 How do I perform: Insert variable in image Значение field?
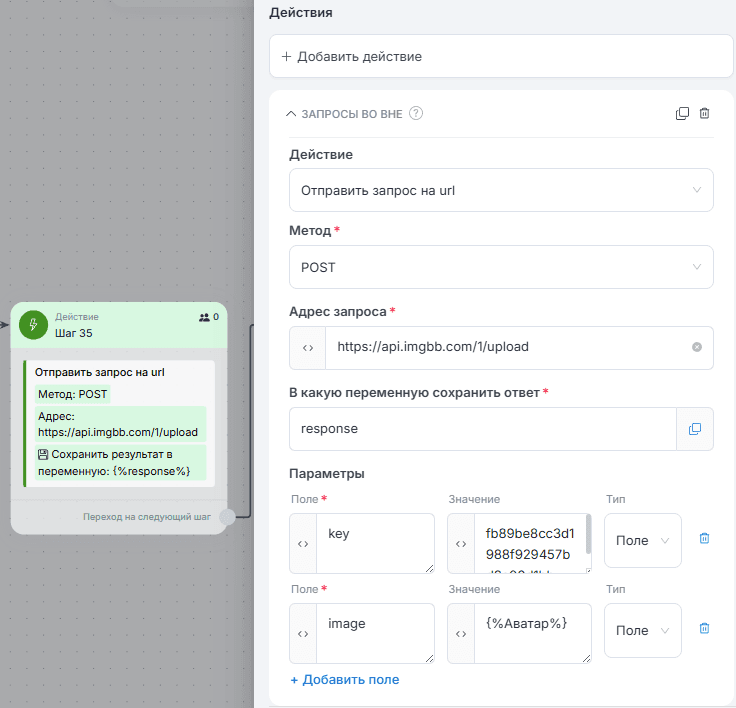point(461,634)
